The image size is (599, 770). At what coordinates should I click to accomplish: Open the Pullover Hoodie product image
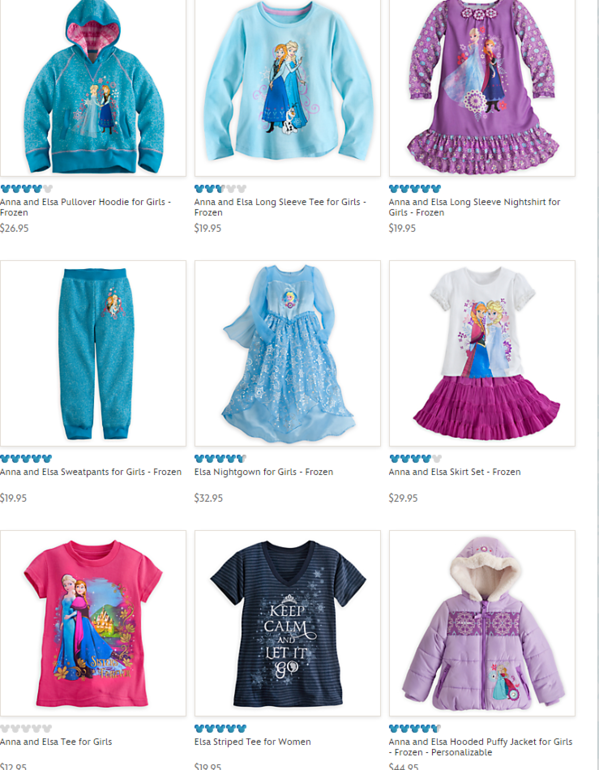93,87
